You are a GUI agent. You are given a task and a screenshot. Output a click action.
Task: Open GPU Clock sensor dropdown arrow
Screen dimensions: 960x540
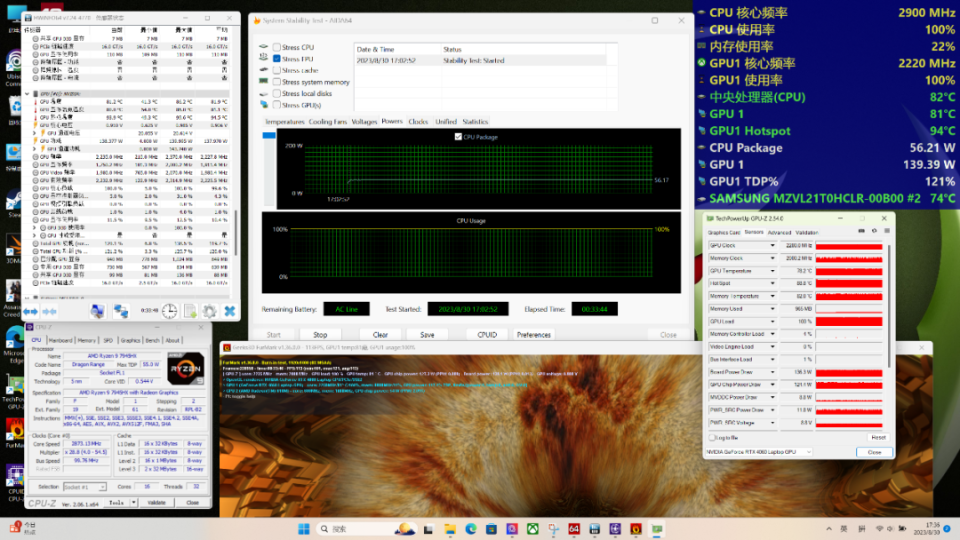(x=772, y=245)
